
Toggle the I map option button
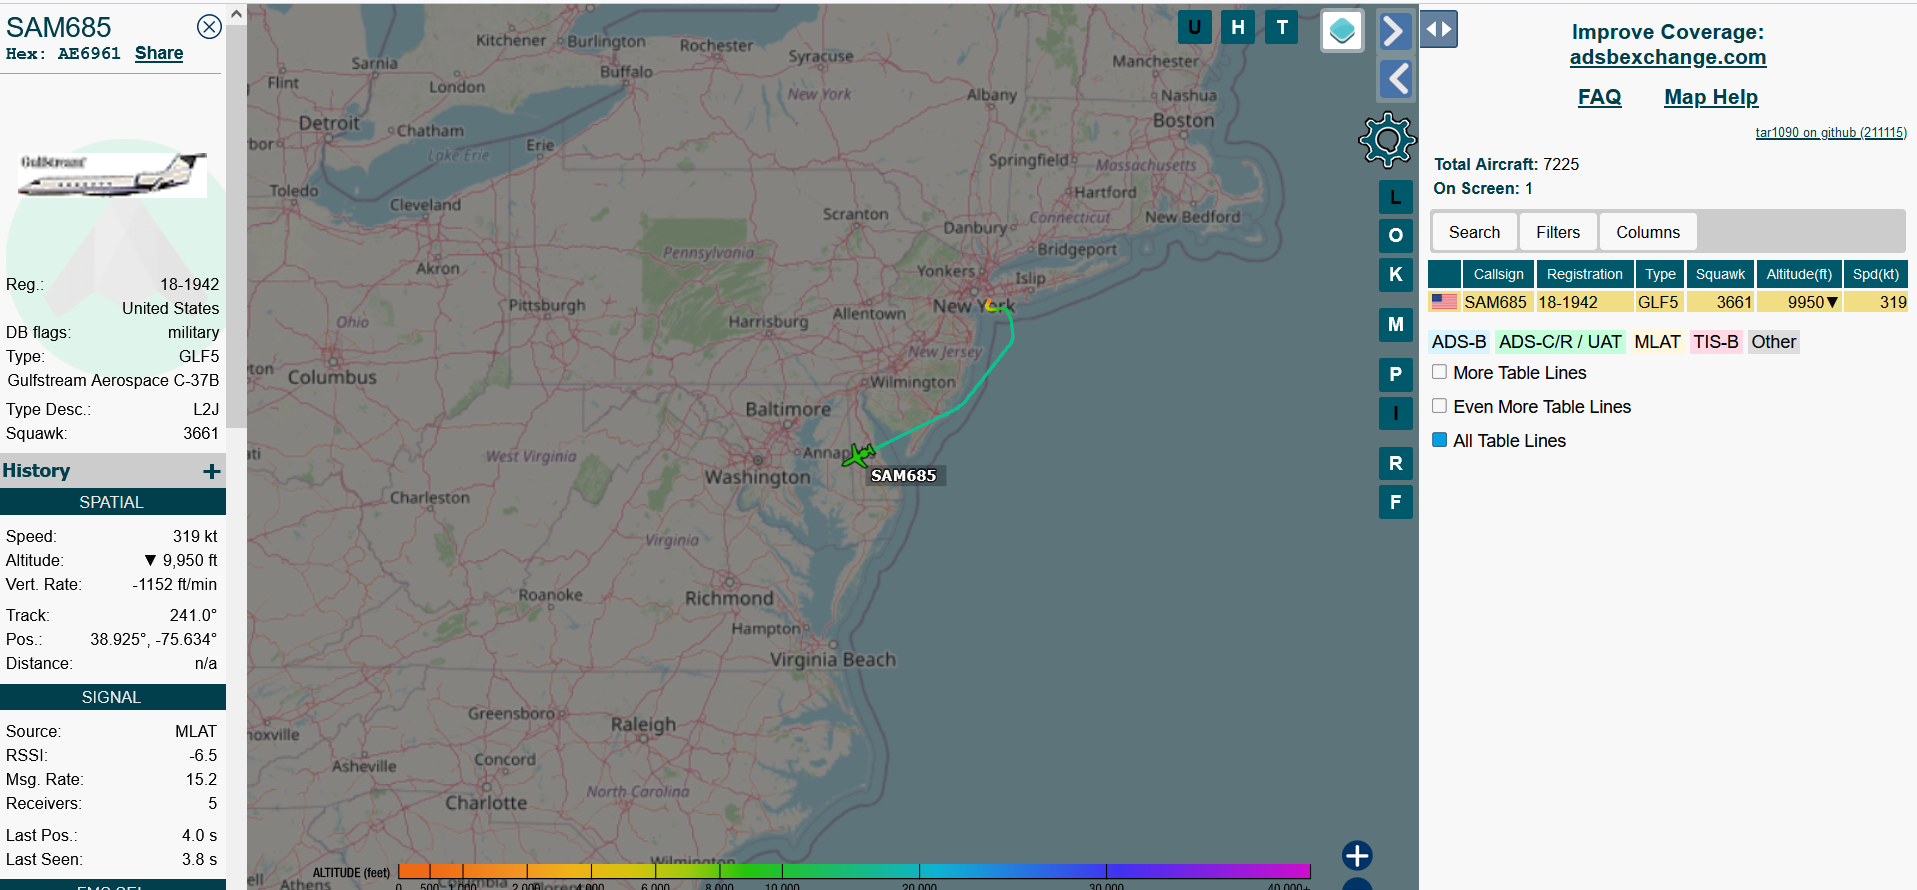1396,413
